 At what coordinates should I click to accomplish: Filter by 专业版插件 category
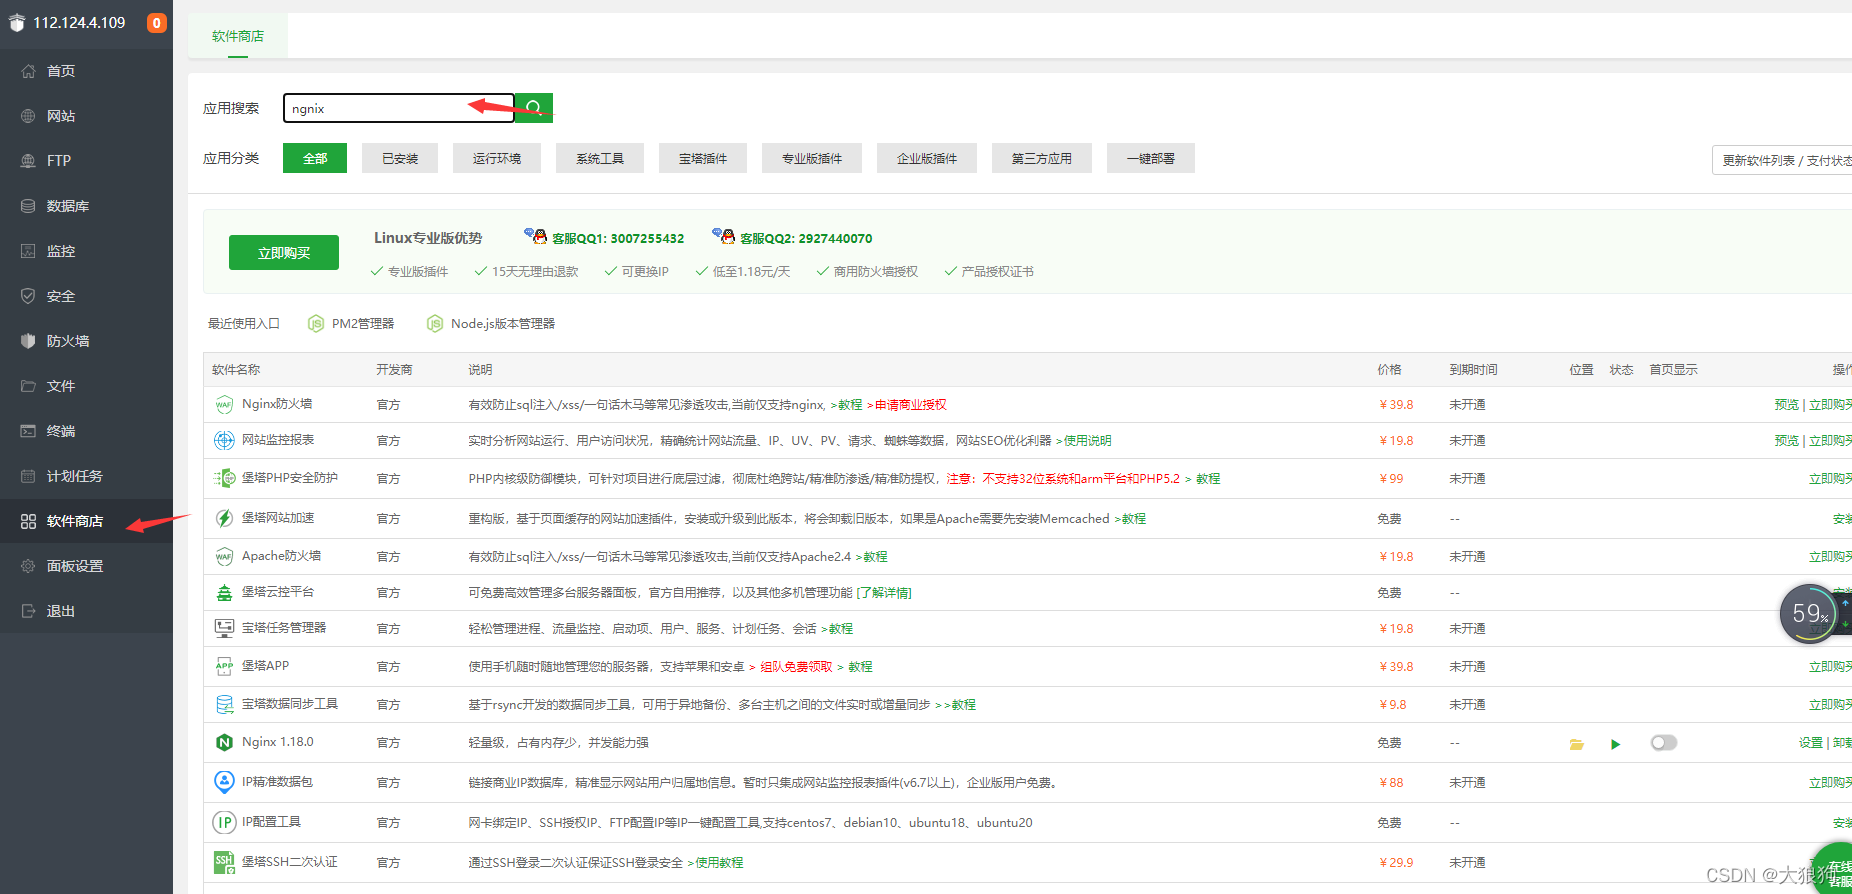[x=812, y=158]
